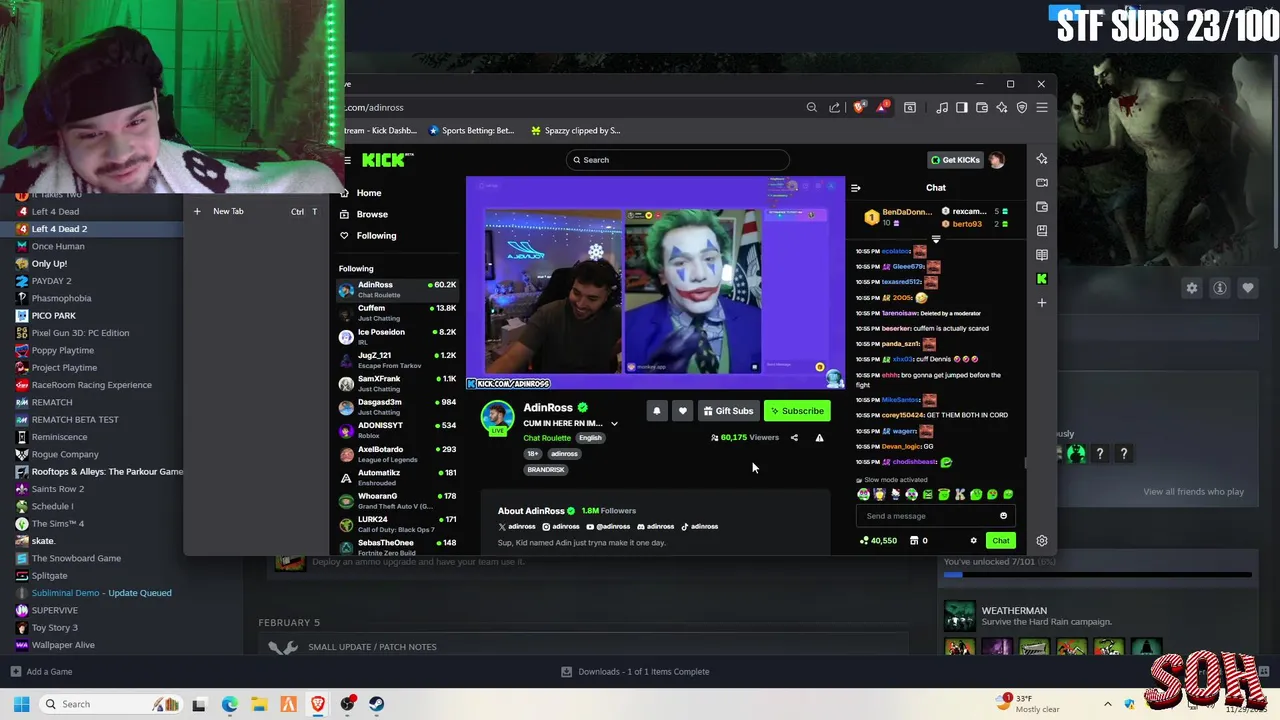Collapse chat with the arrow icon
Image resolution: width=1280 pixels, height=720 pixels.
click(x=855, y=188)
